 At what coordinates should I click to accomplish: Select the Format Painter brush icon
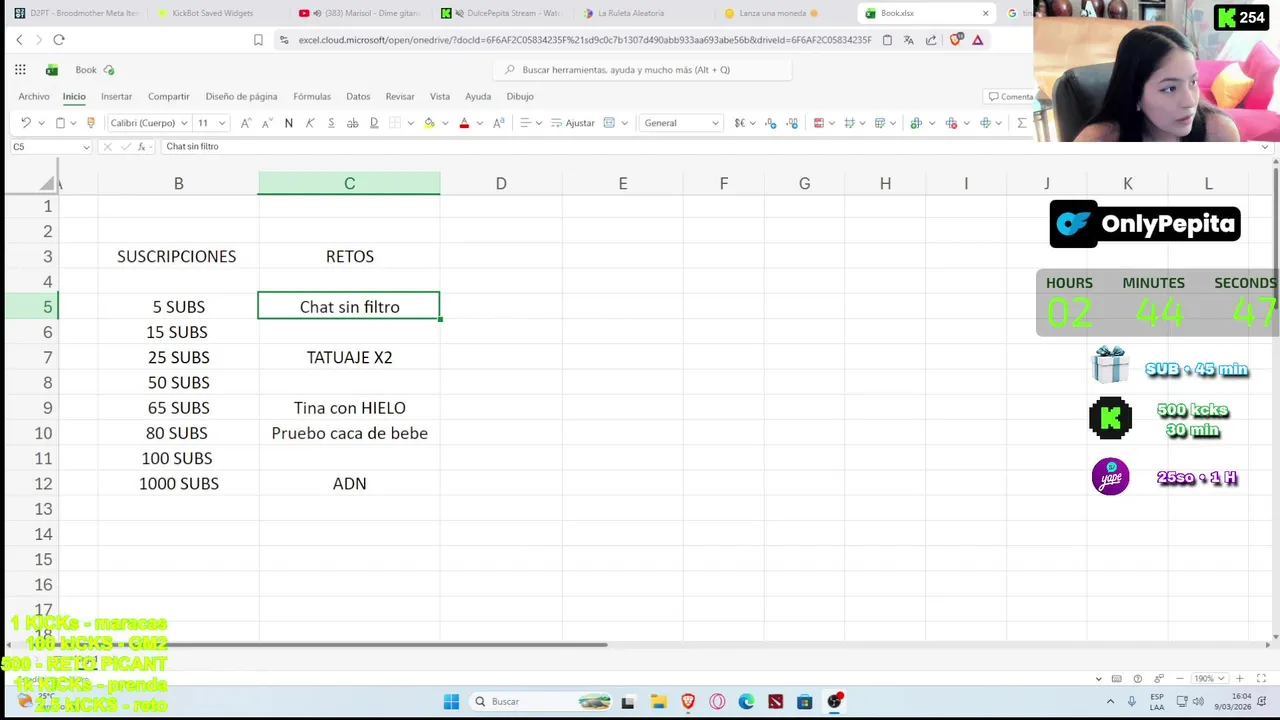pyautogui.click(x=90, y=123)
